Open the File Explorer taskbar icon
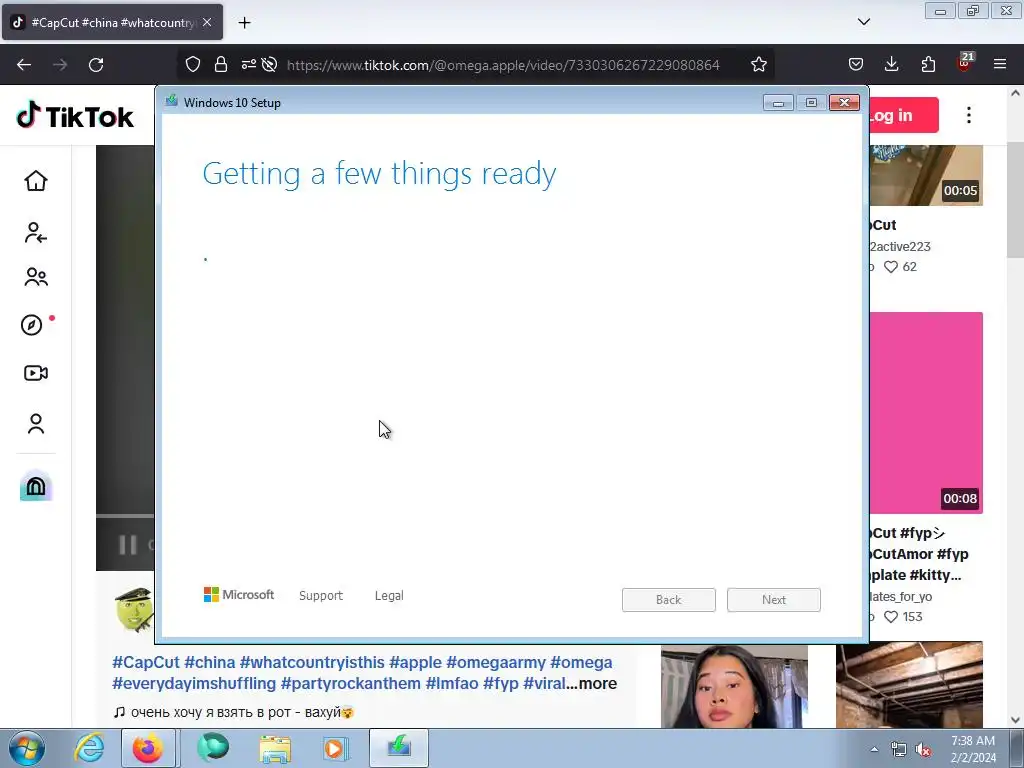 point(275,748)
